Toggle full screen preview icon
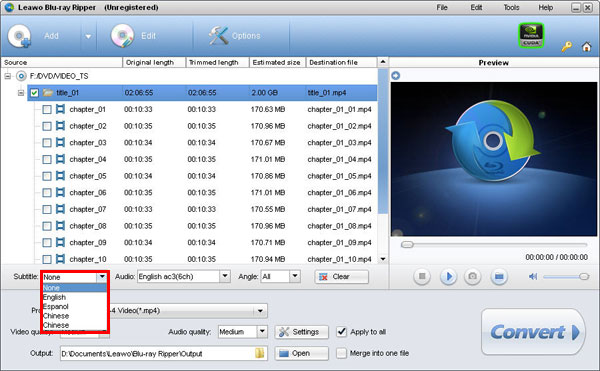Screen dimensions: 600x371 click(499, 276)
